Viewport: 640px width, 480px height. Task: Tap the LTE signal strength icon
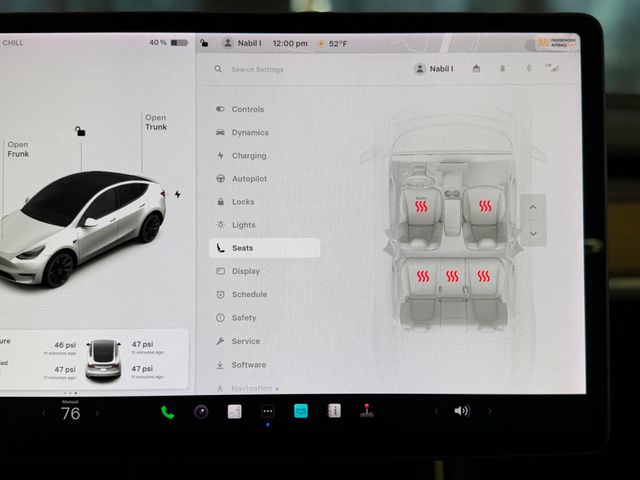coord(552,68)
